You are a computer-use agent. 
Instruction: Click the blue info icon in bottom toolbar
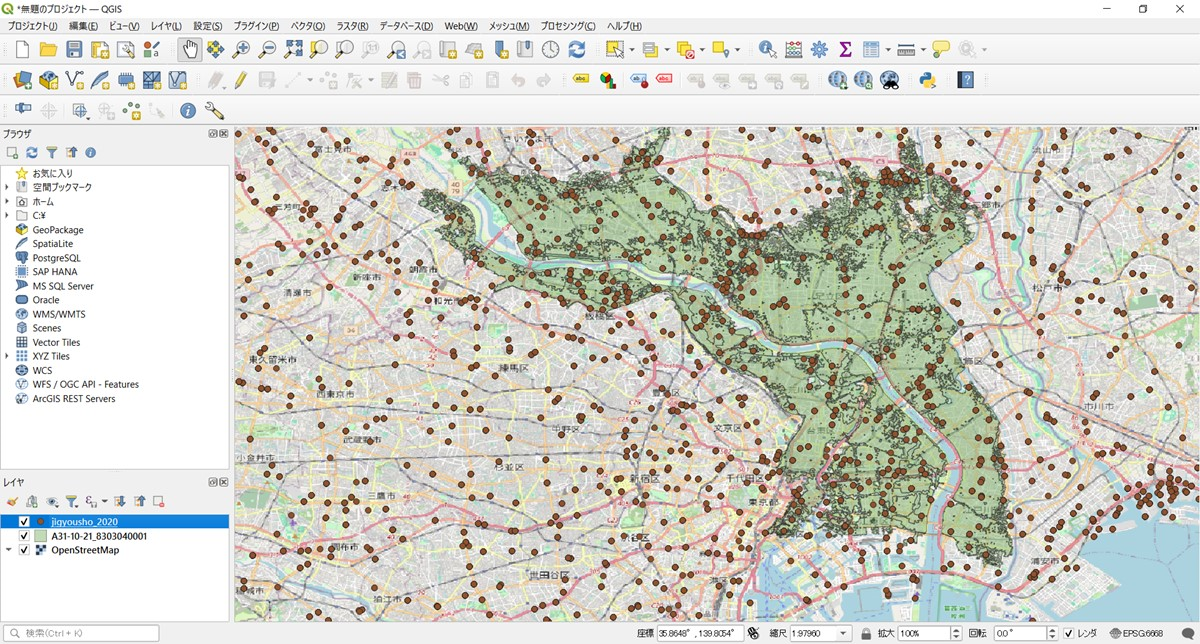click(x=187, y=111)
